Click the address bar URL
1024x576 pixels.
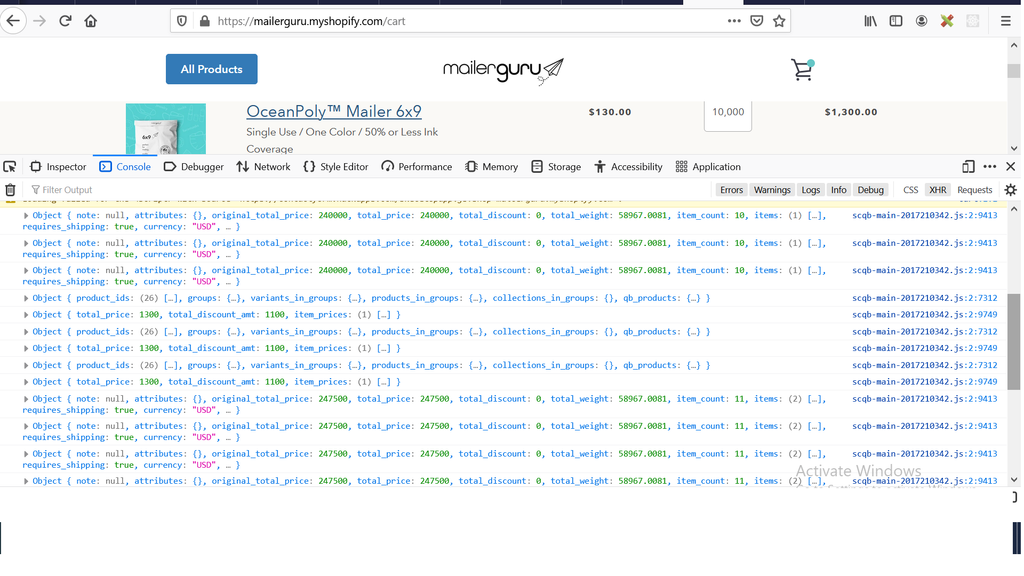(x=311, y=21)
